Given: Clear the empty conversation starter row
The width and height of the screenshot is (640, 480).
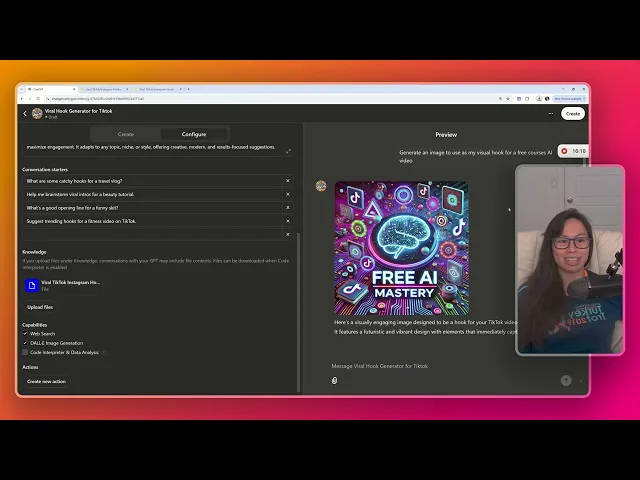Looking at the screenshot, I should tap(288, 234).
